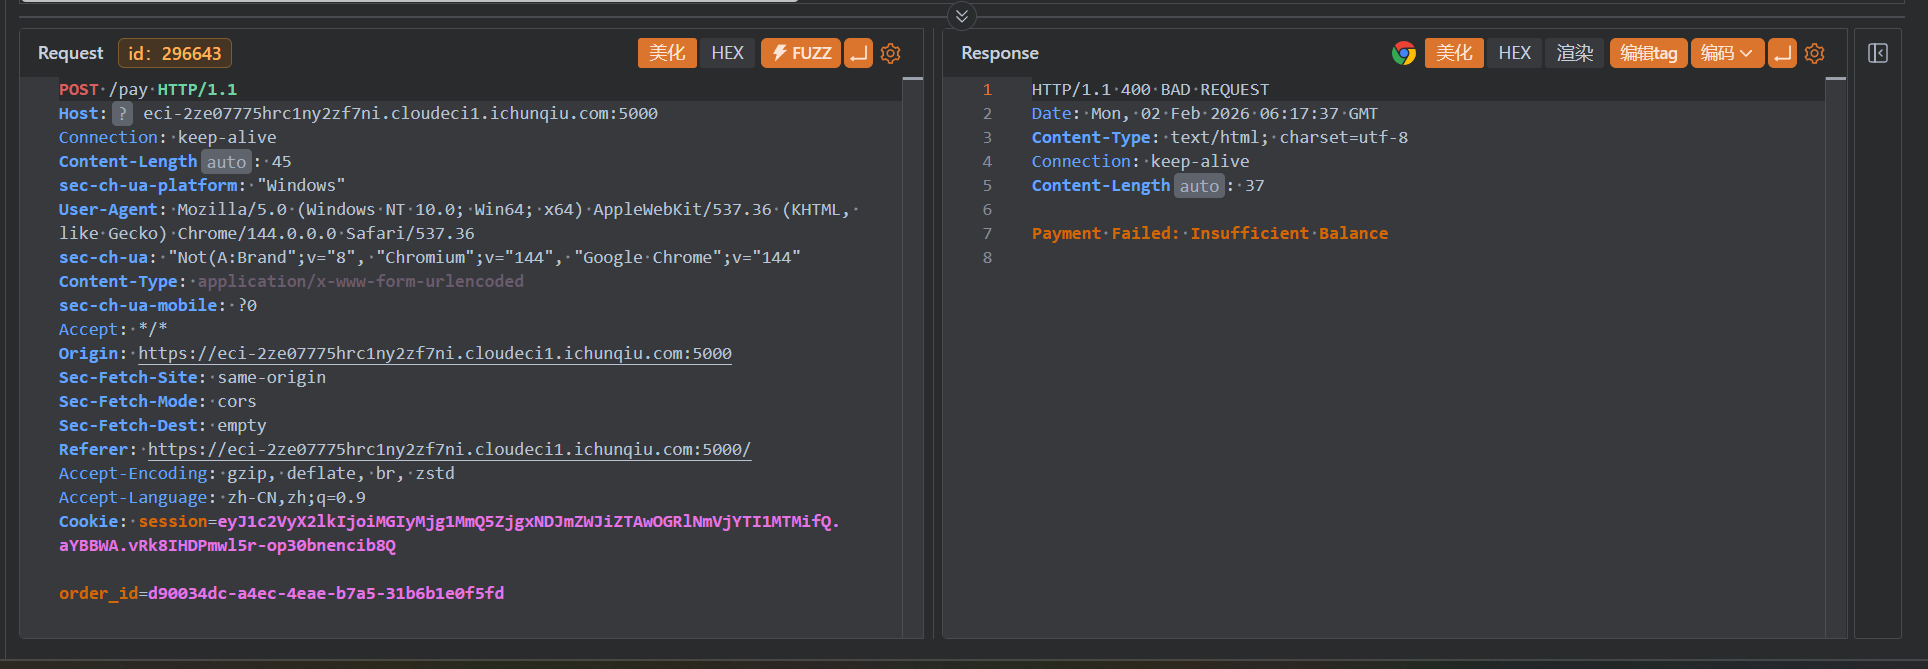1928x669 pixels.
Task: Select 渲染 render view for the response
Action: click(x=1575, y=53)
